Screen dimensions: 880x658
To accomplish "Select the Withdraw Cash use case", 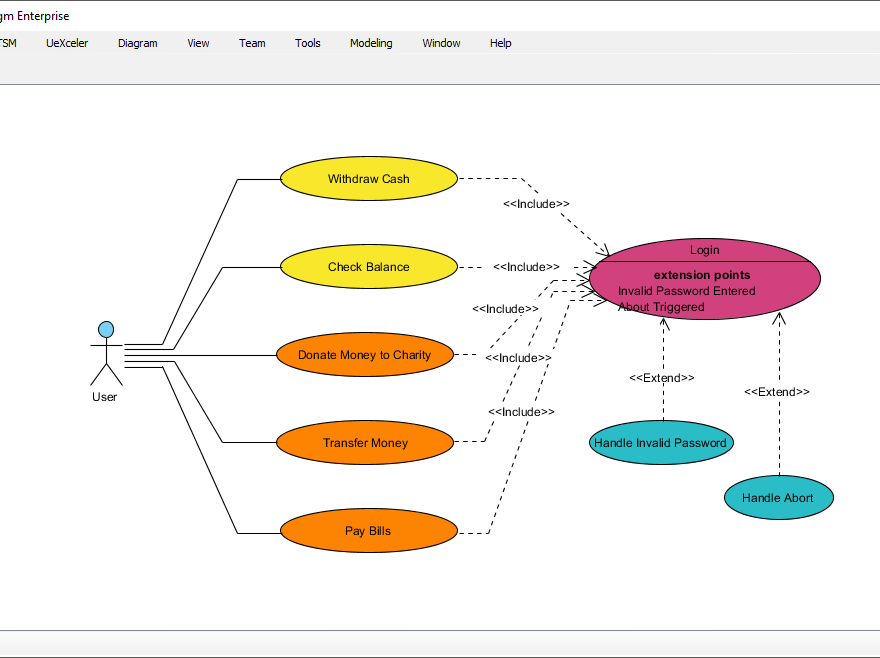I will pos(368,178).
